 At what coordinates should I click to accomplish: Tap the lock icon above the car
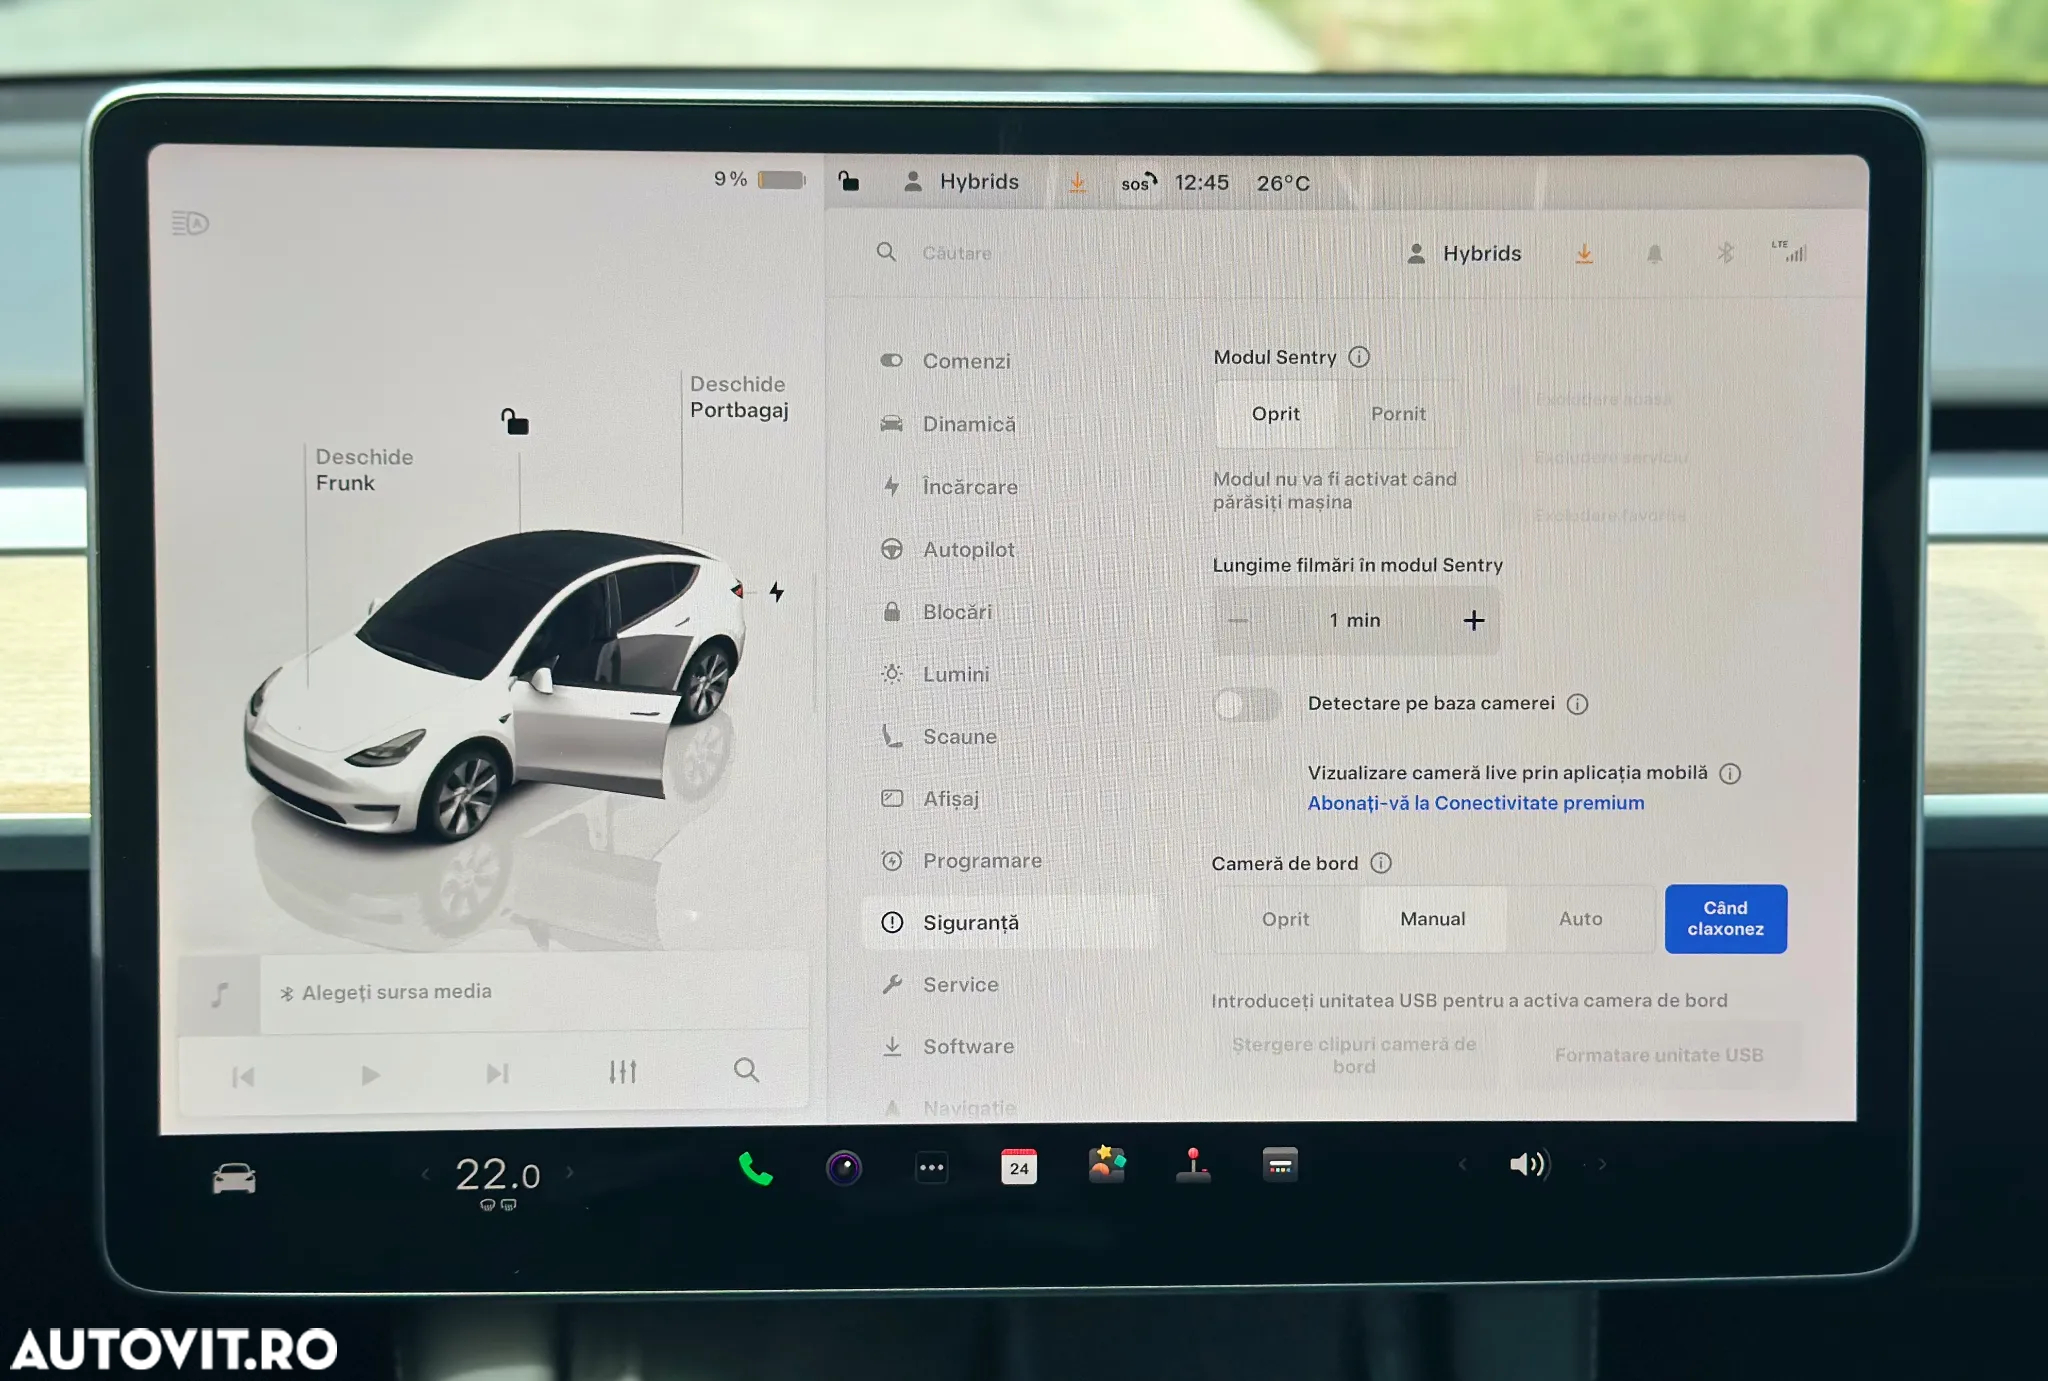pyautogui.click(x=515, y=422)
